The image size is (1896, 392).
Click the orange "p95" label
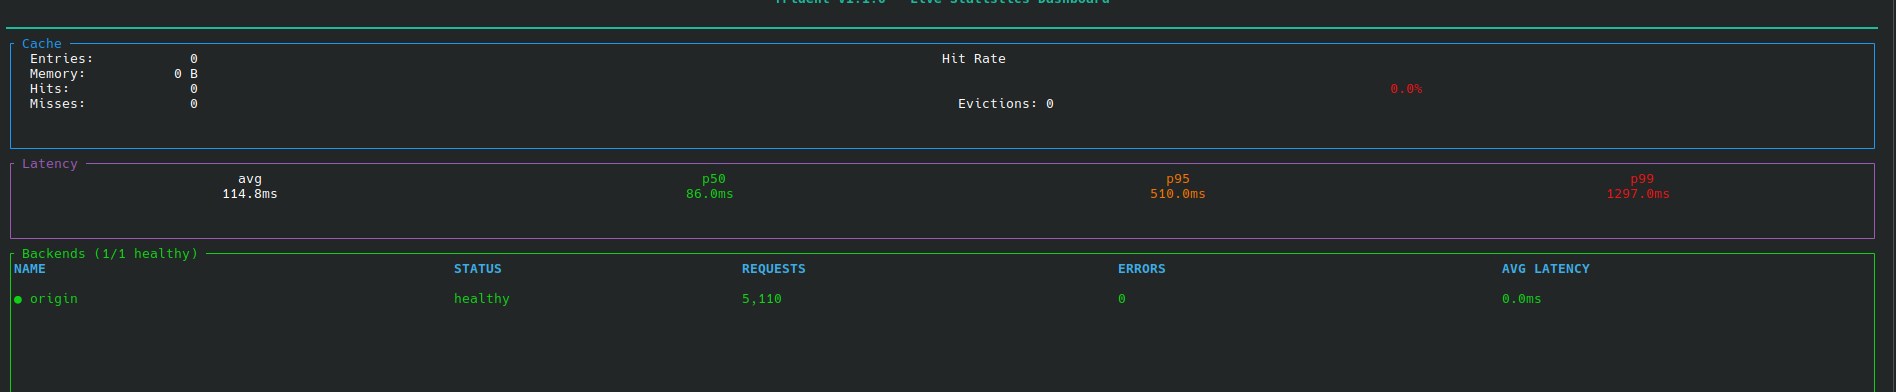click(x=1178, y=179)
